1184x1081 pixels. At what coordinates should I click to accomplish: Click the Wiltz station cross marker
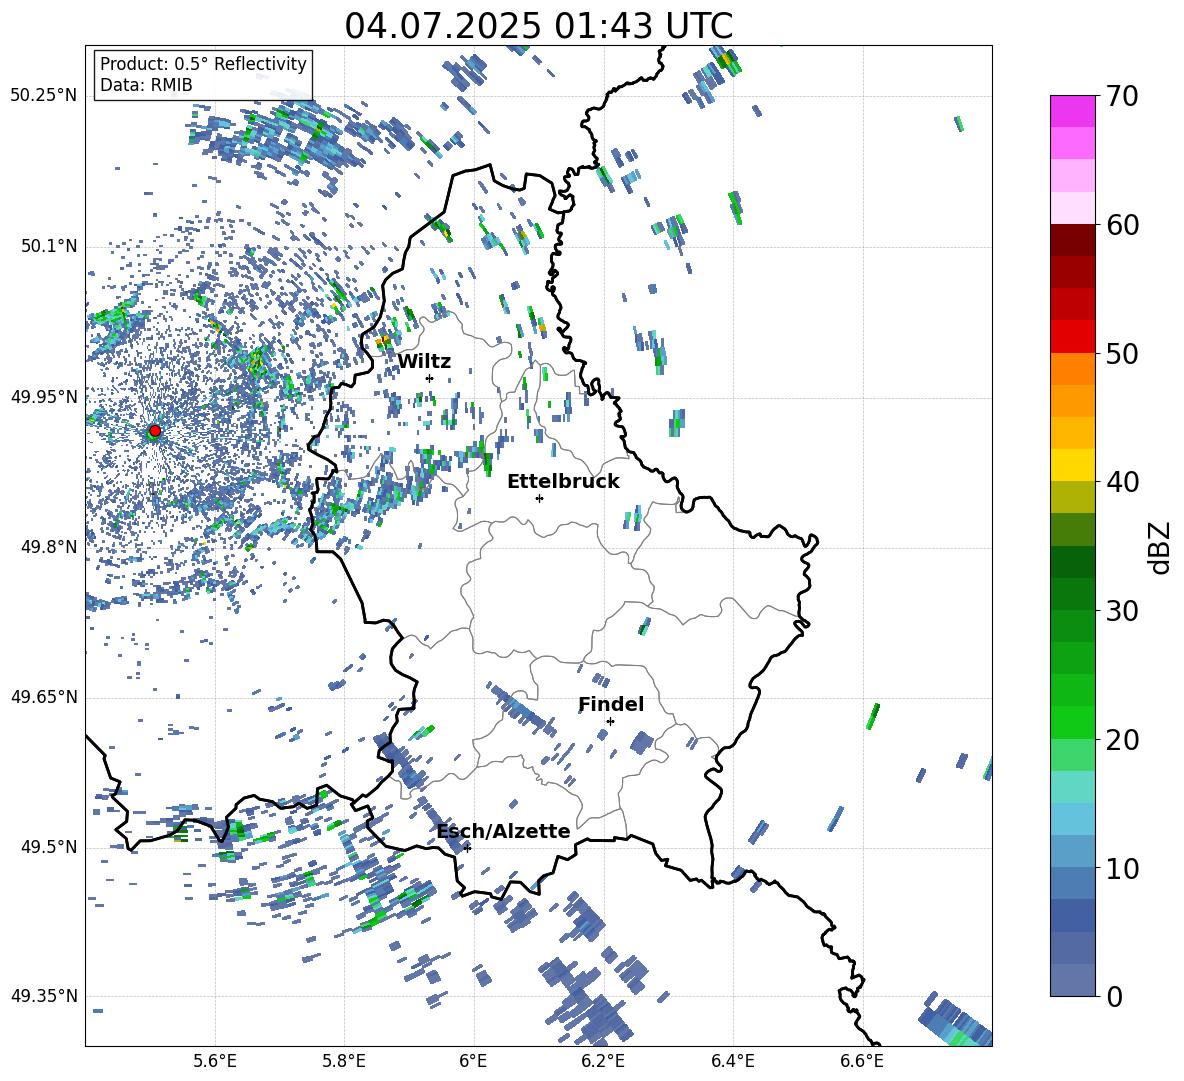(430, 378)
